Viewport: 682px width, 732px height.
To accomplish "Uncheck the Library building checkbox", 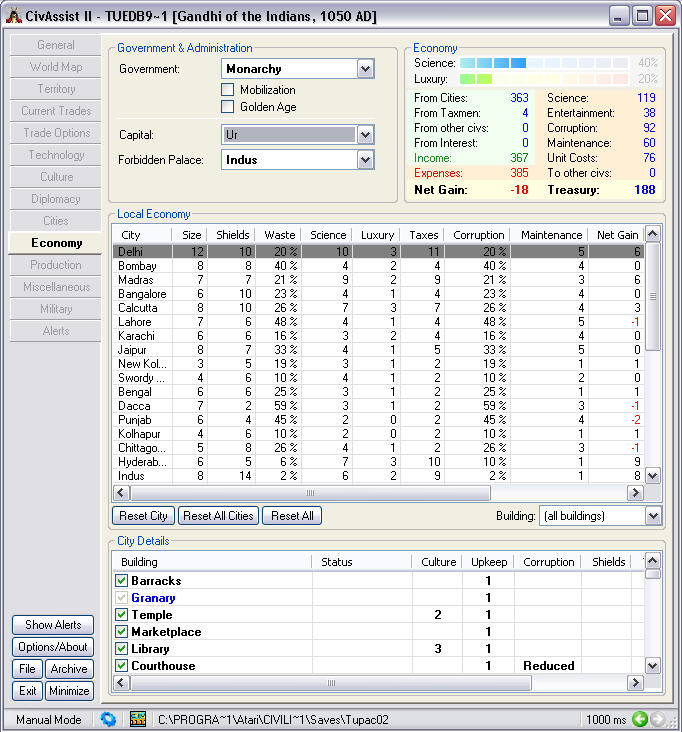I will point(121,649).
